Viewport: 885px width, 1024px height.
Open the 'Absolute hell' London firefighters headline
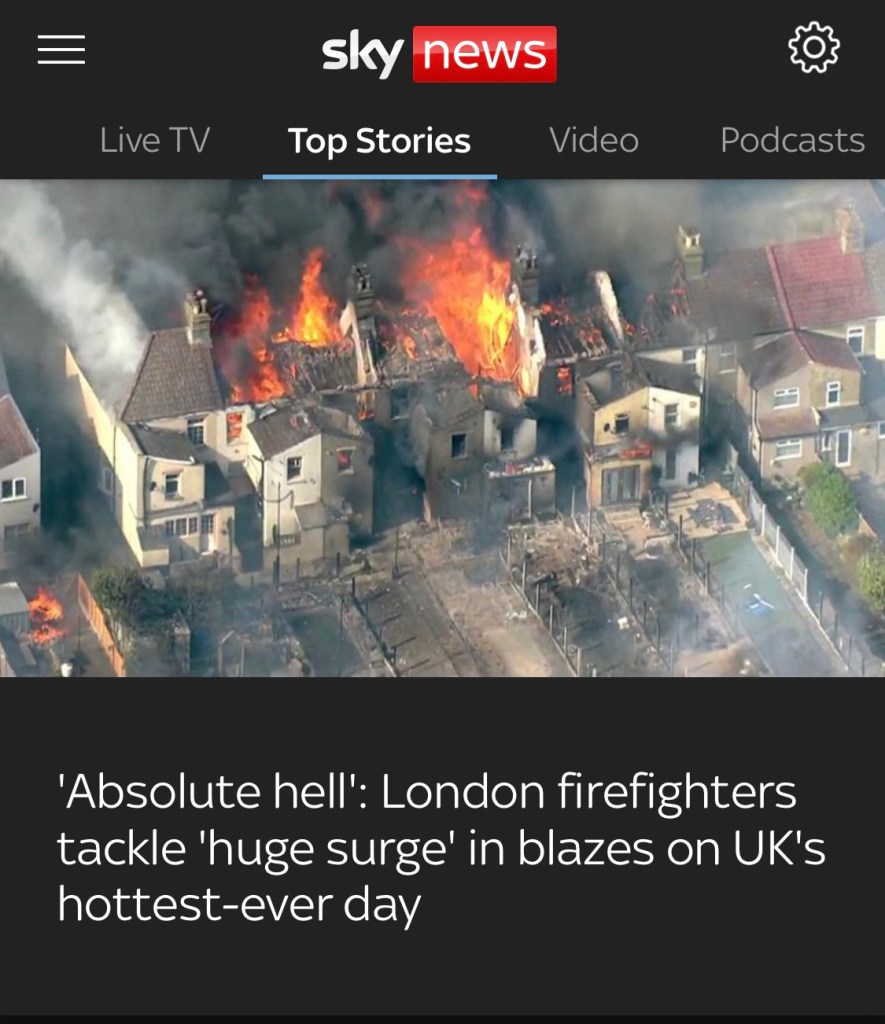[x=442, y=848]
